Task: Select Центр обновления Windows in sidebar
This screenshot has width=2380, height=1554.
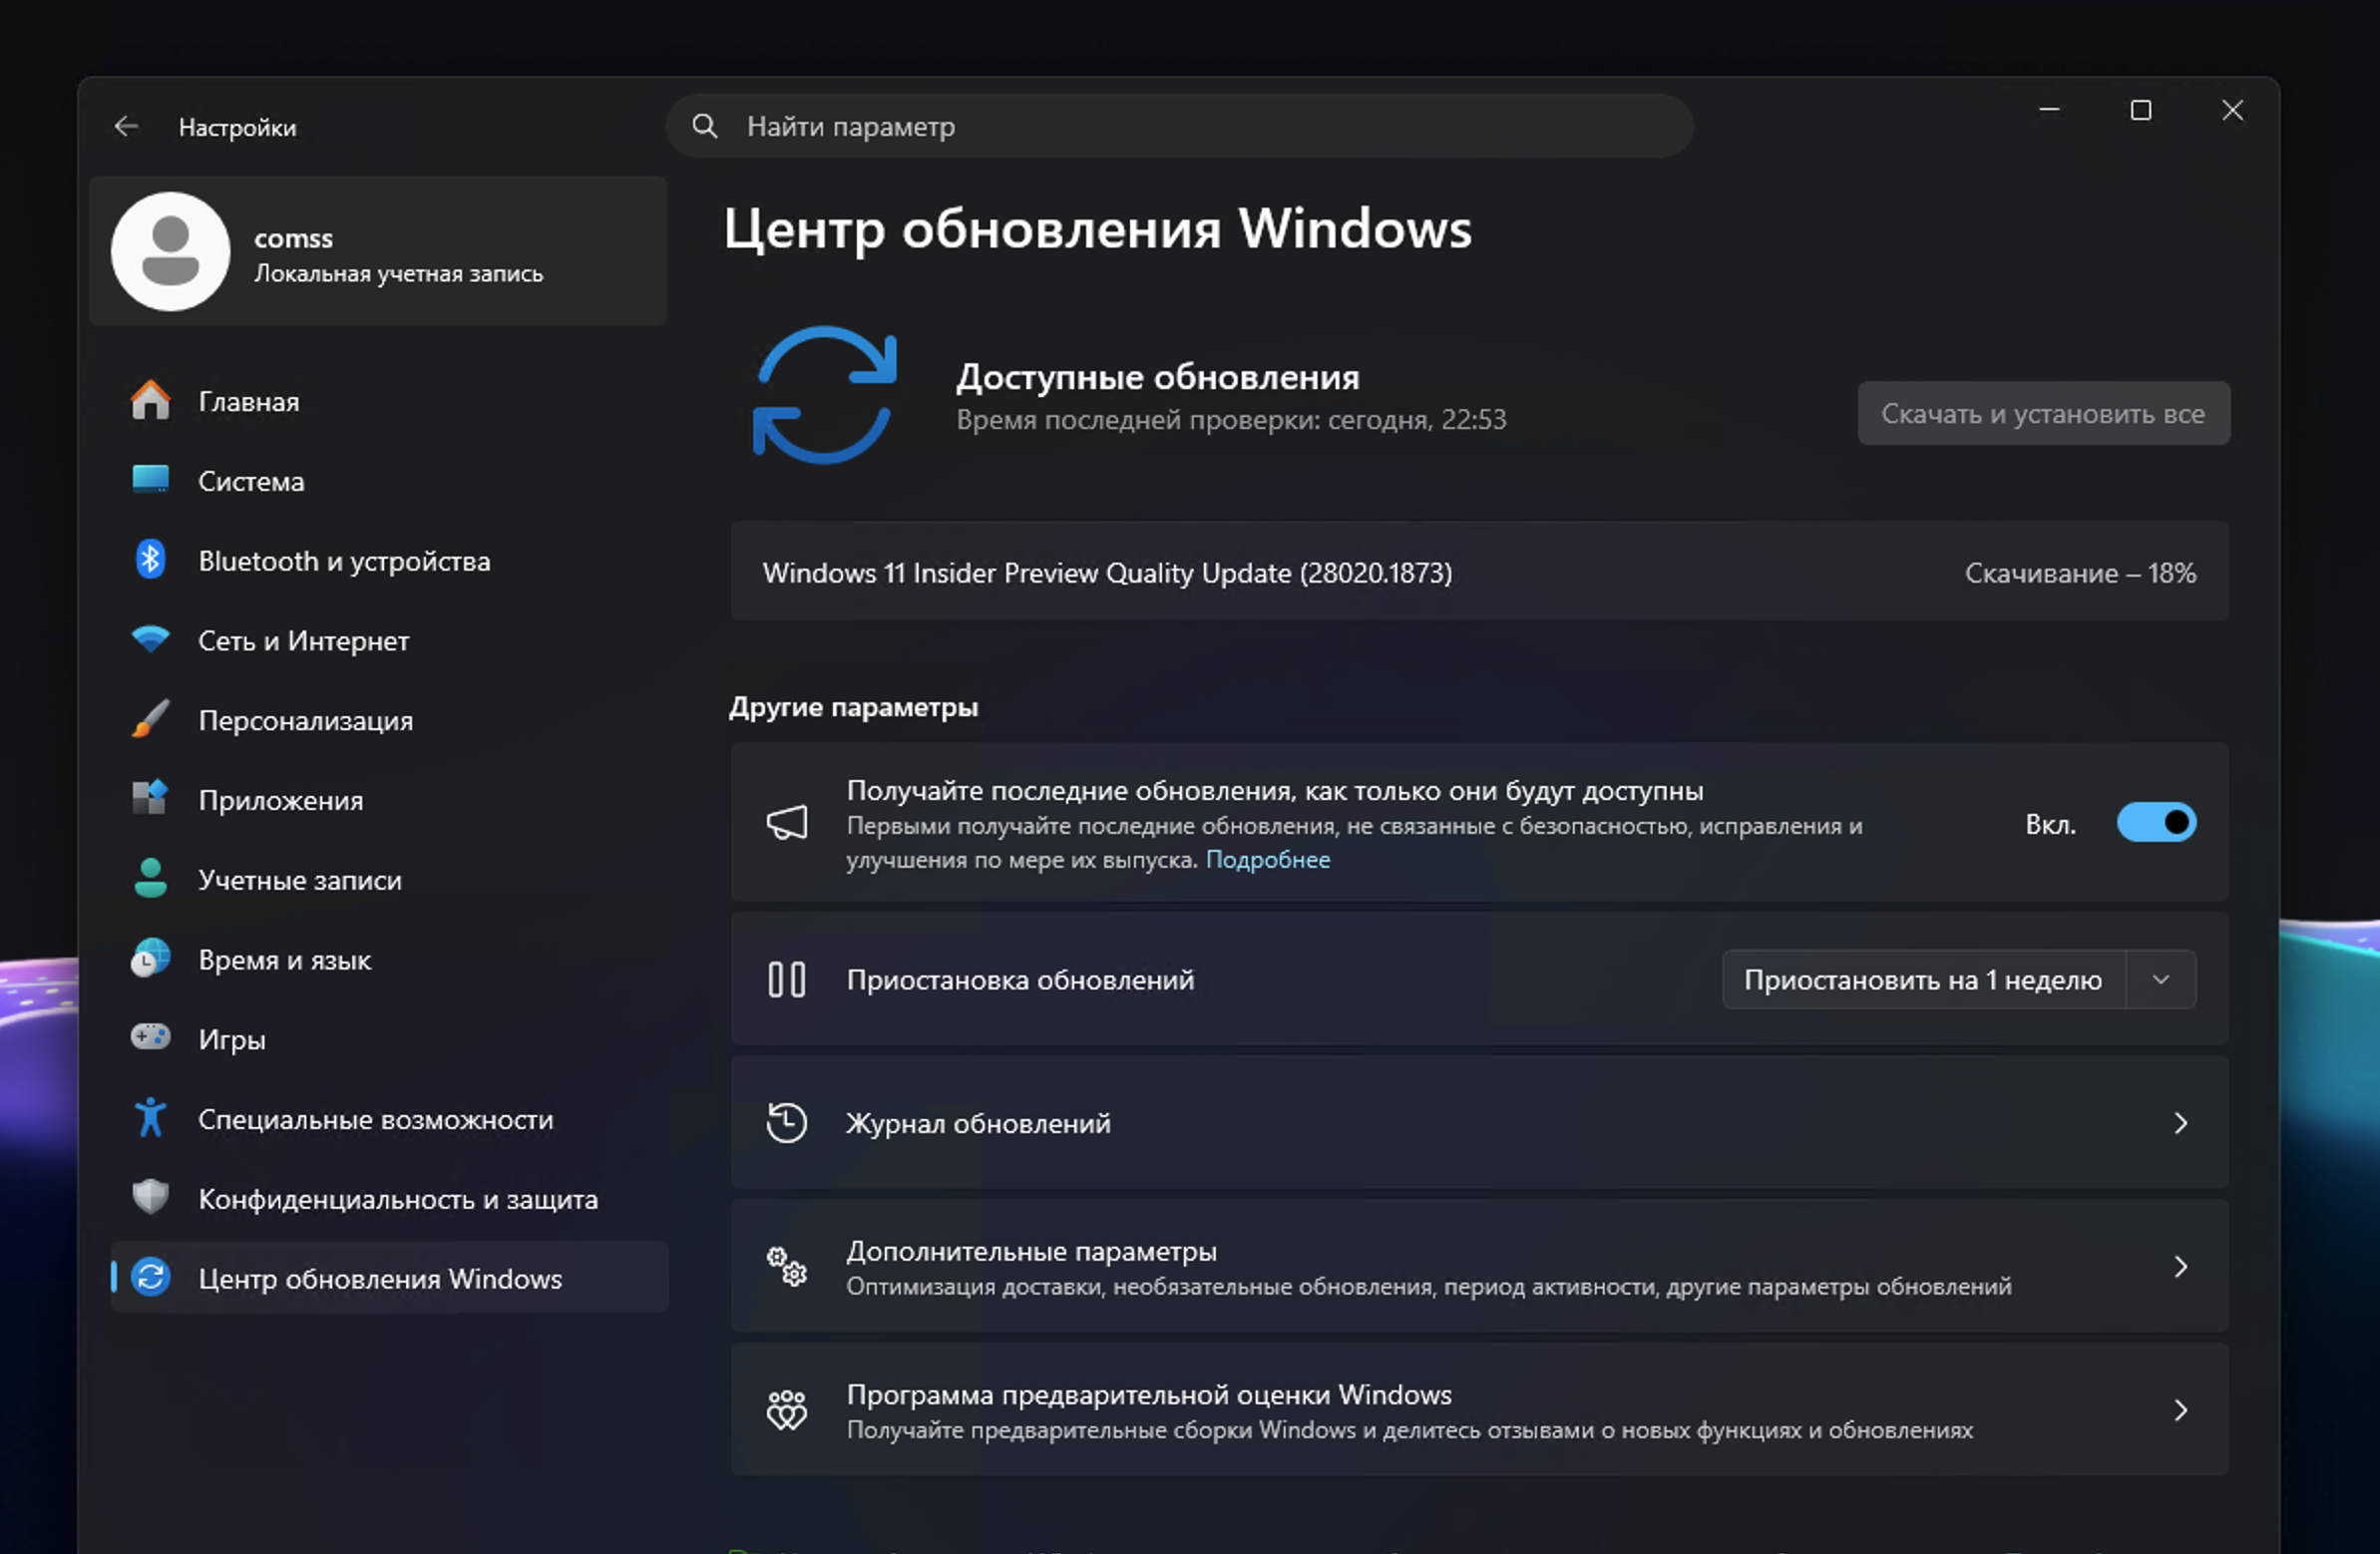Action: (389, 1277)
